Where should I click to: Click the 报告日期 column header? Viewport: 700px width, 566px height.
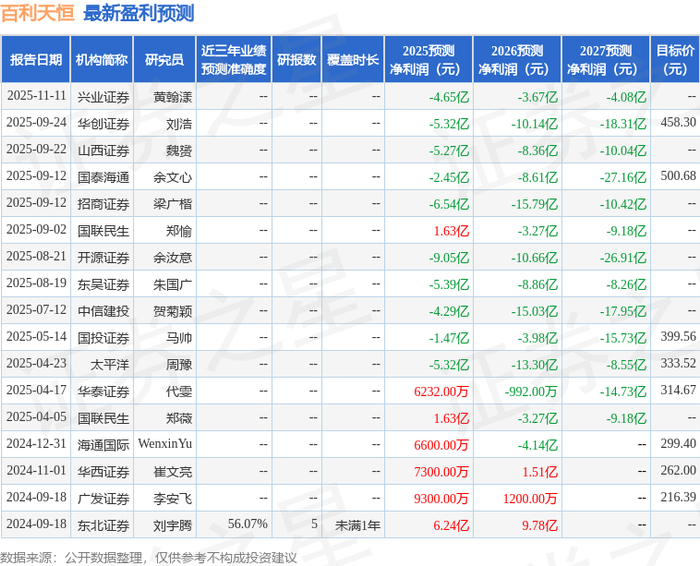pos(36,59)
